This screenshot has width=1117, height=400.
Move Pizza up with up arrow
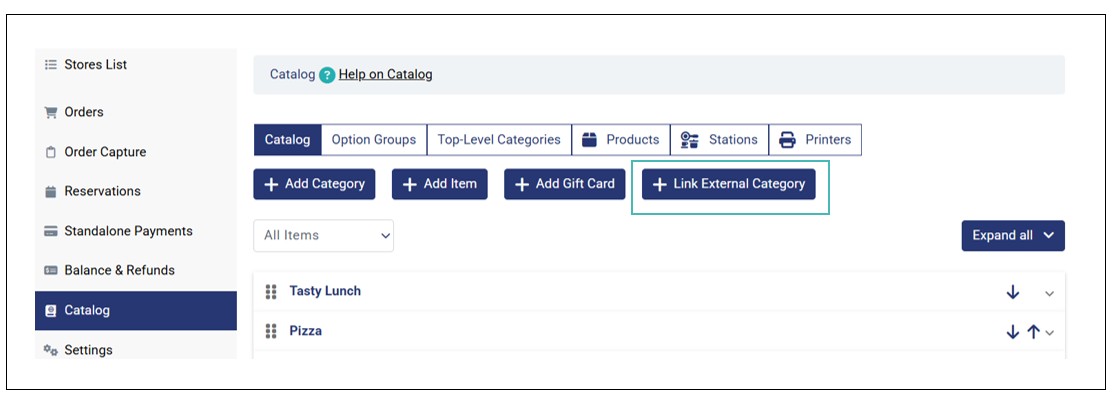coord(1034,332)
